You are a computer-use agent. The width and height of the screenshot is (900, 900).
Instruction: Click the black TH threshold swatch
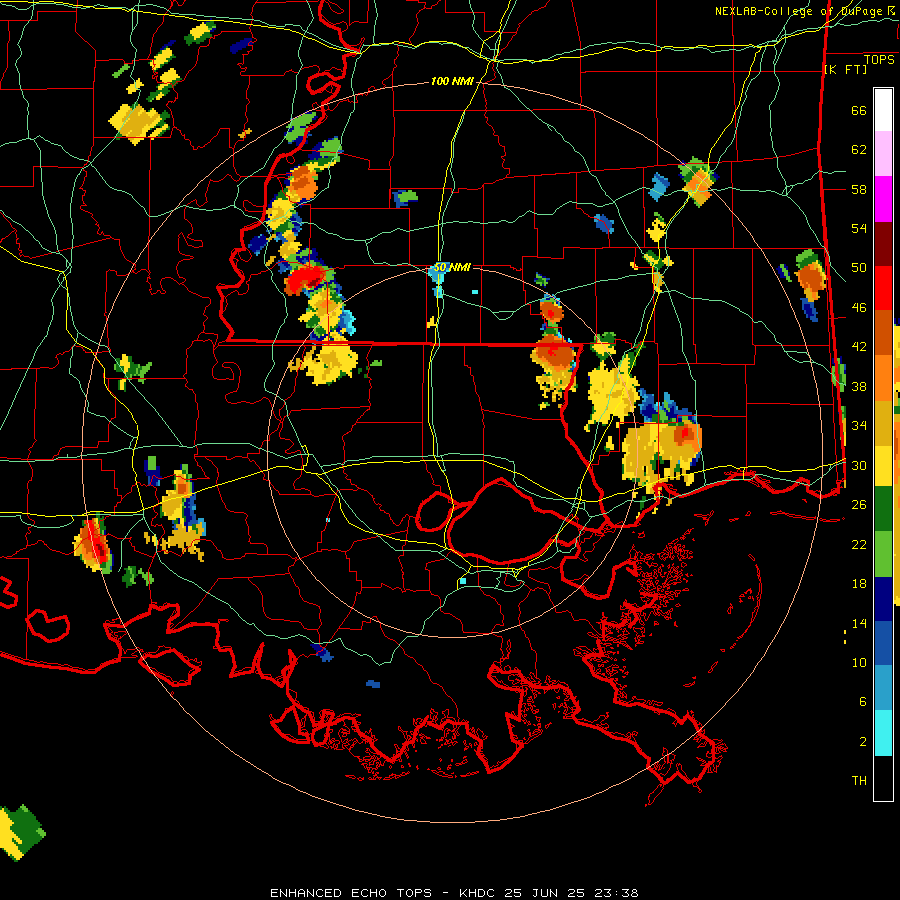[883, 778]
